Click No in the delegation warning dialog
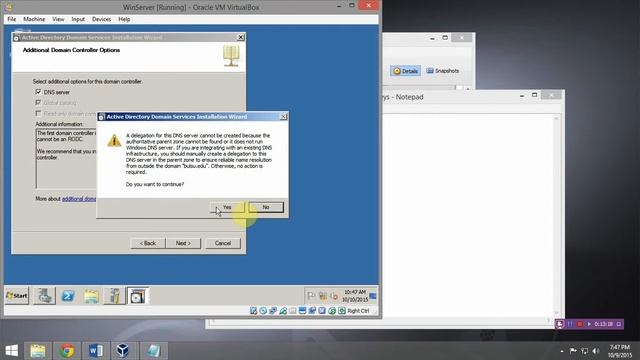This screenshot has height=360, width=640. click(266, 207)
